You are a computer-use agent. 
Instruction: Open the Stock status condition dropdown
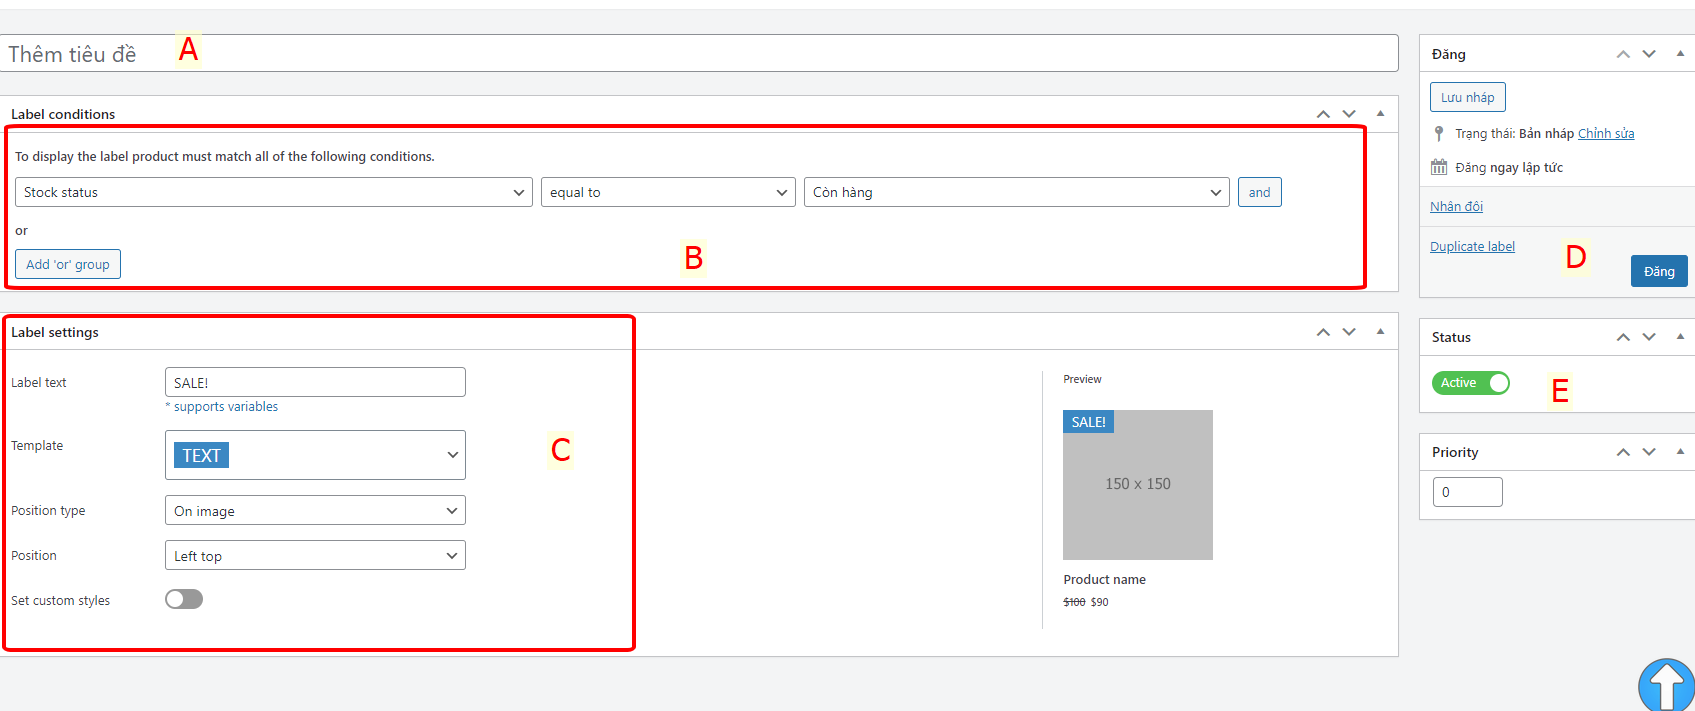[x=274, y=192]
